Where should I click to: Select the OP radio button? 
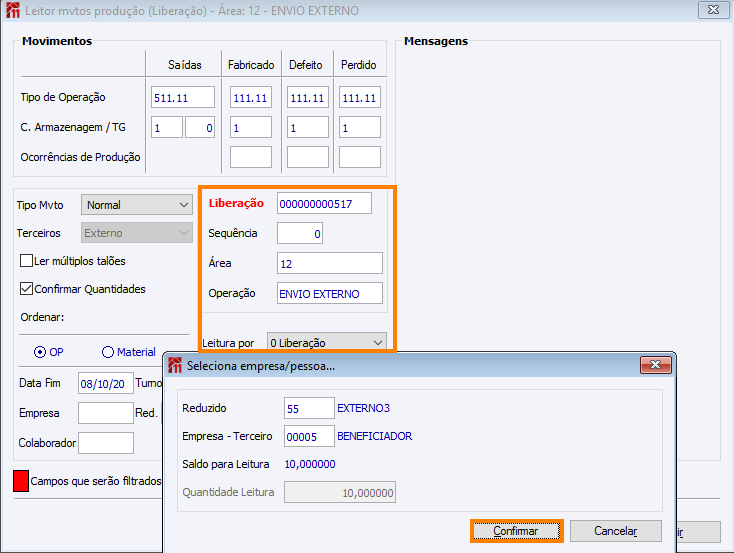(x=40, y=352)
